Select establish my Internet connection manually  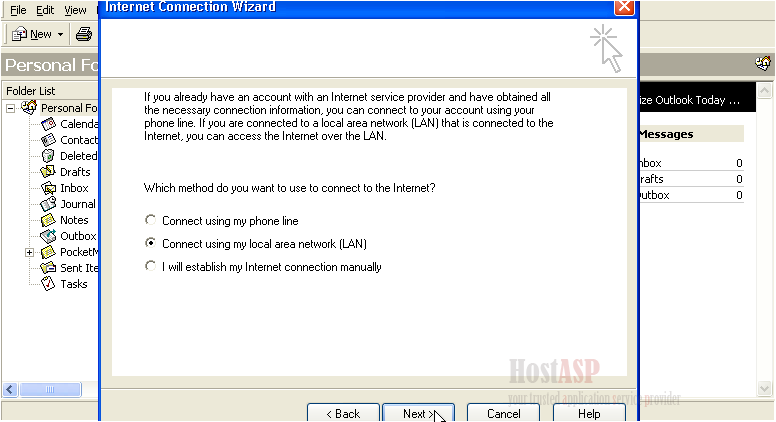pyautogui.click(x=150, y=266)
